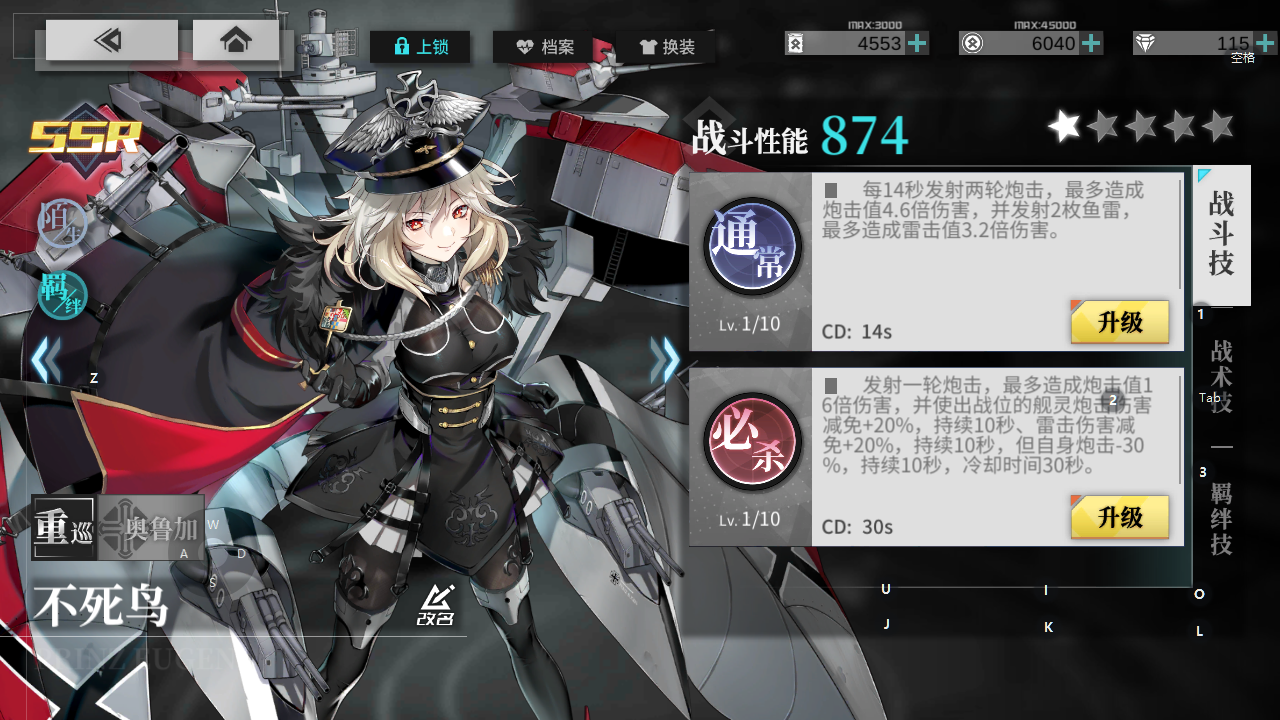The image size is (1280, 720).
Task: Click the 改名 rename icon
Action: coord(436,605)
